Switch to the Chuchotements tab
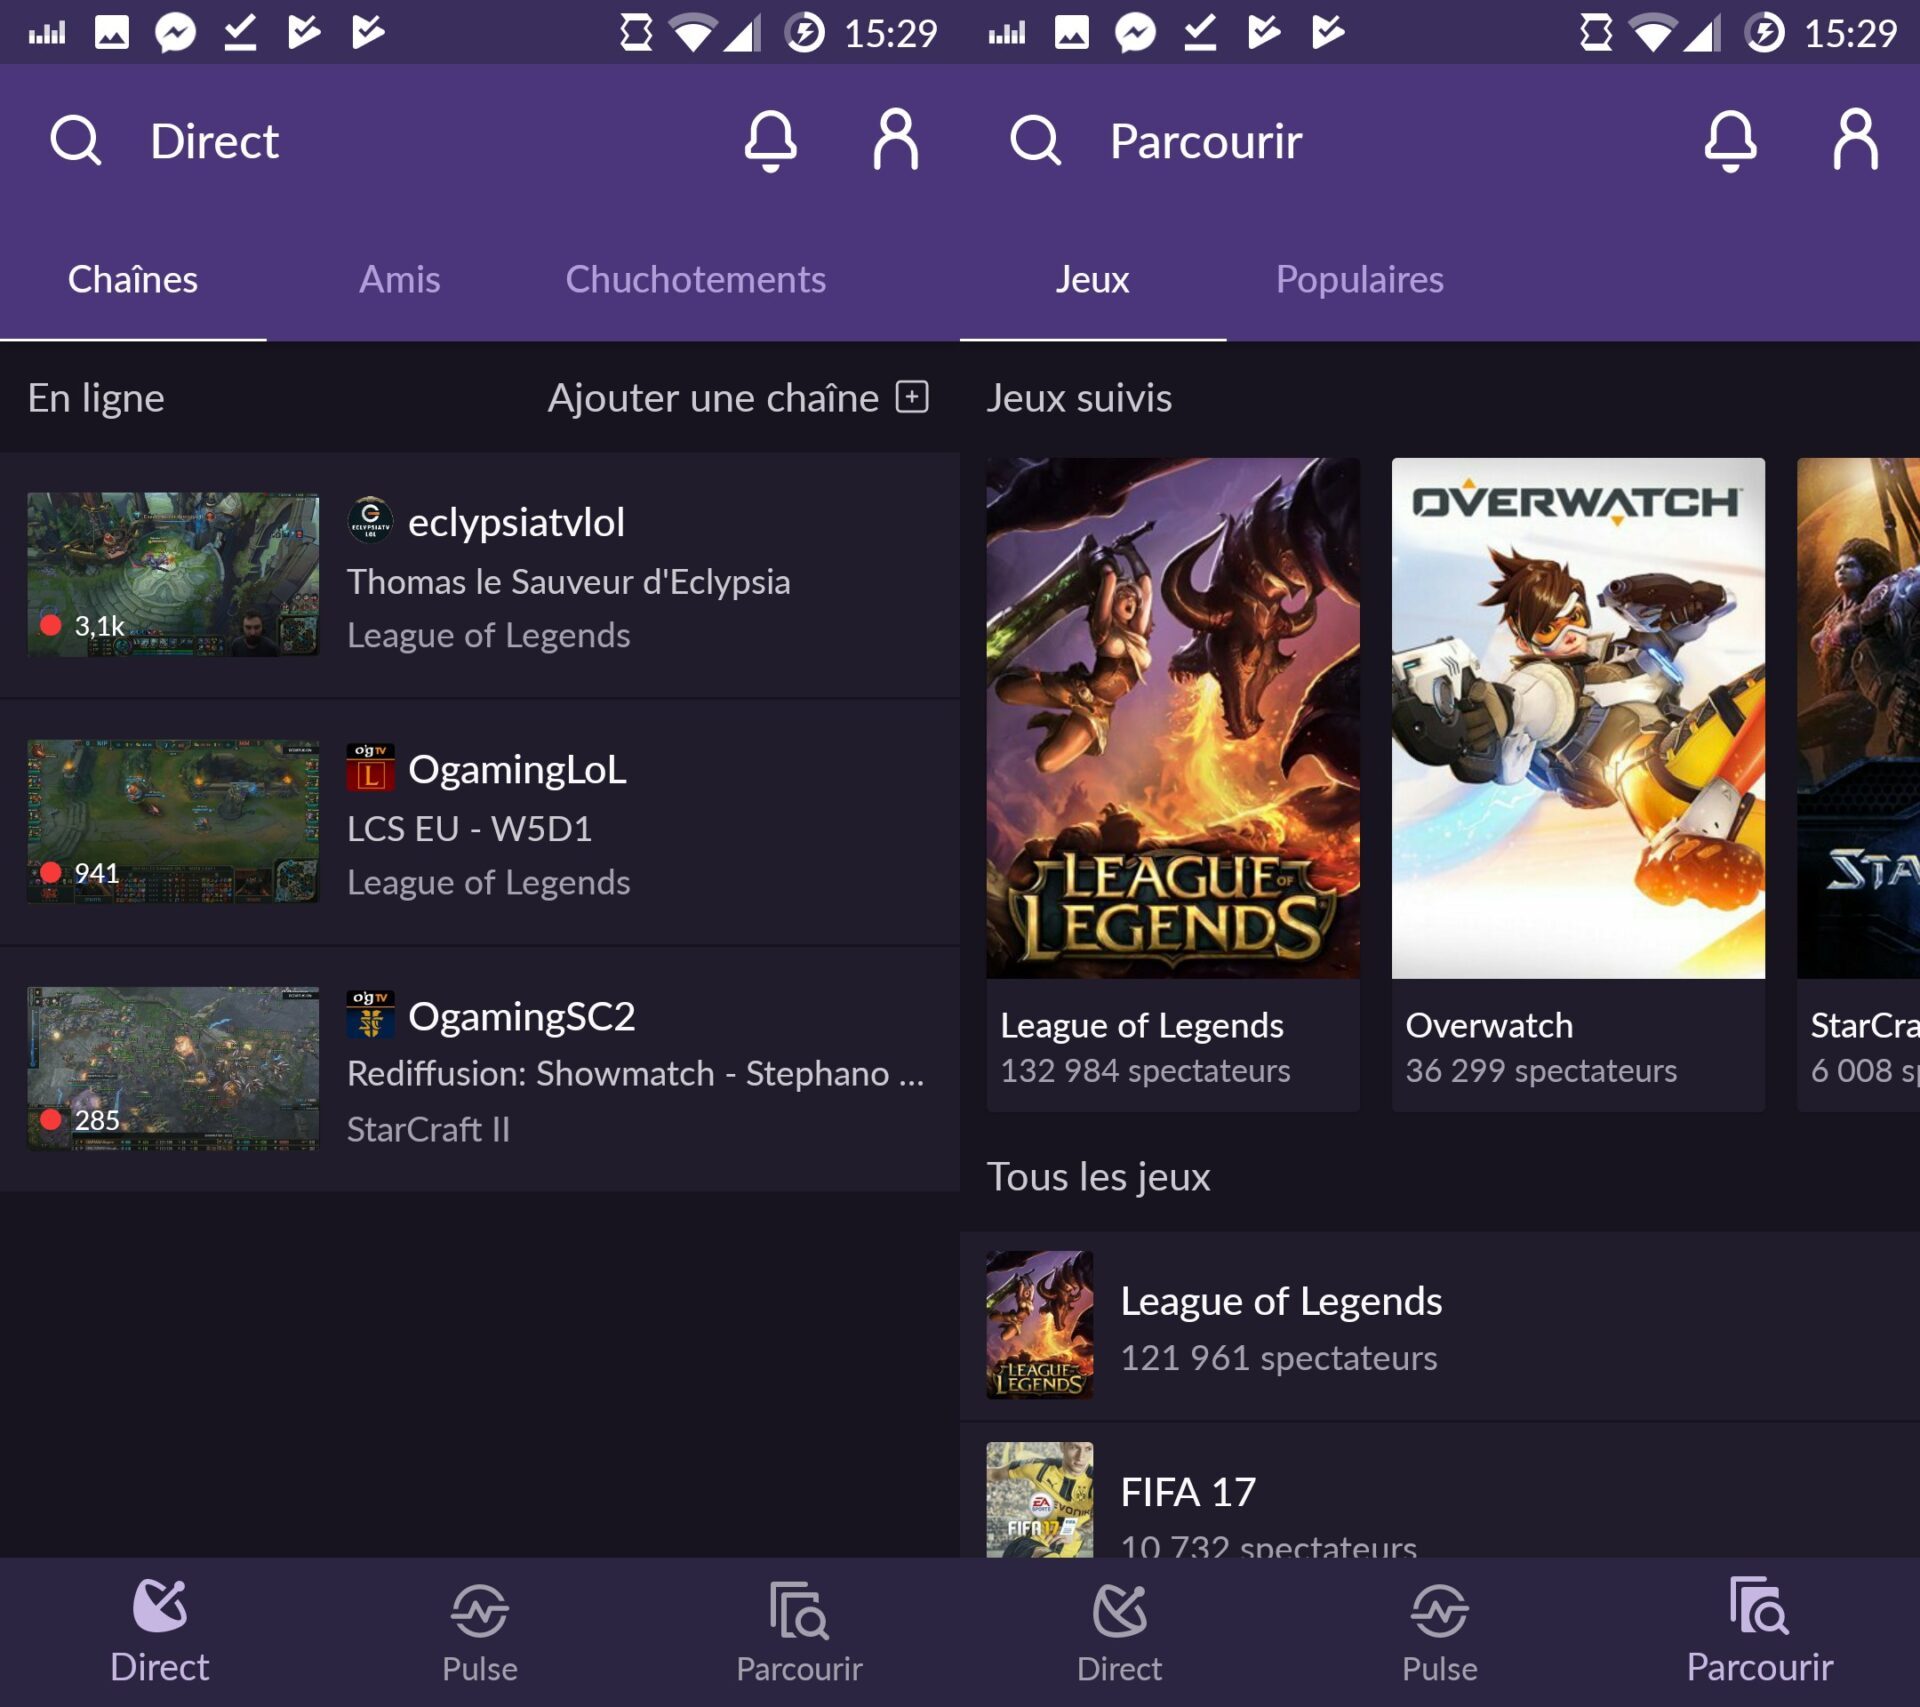 coord(695,279)
